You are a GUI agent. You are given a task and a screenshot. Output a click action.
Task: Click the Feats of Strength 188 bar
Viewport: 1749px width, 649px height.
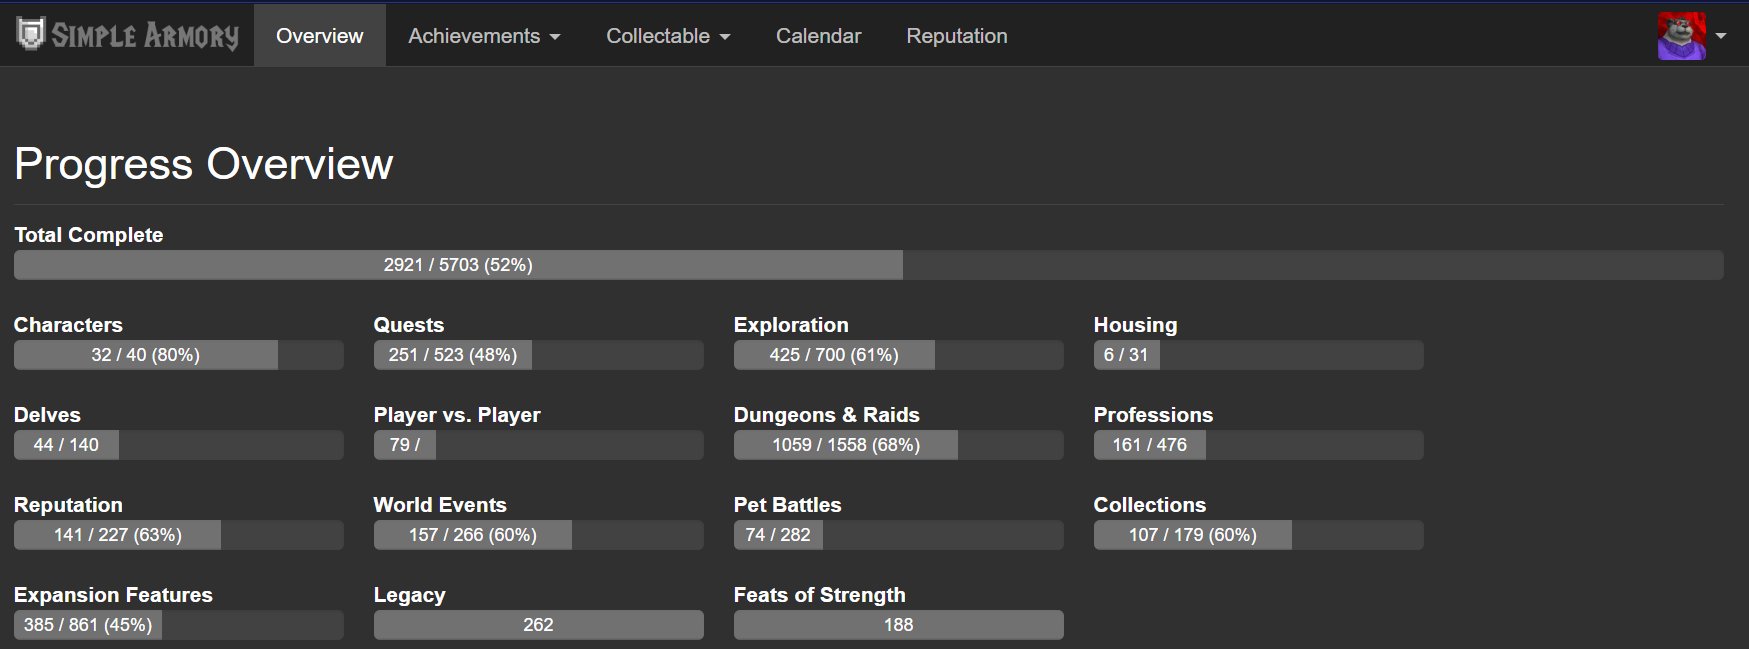(899, 625)
